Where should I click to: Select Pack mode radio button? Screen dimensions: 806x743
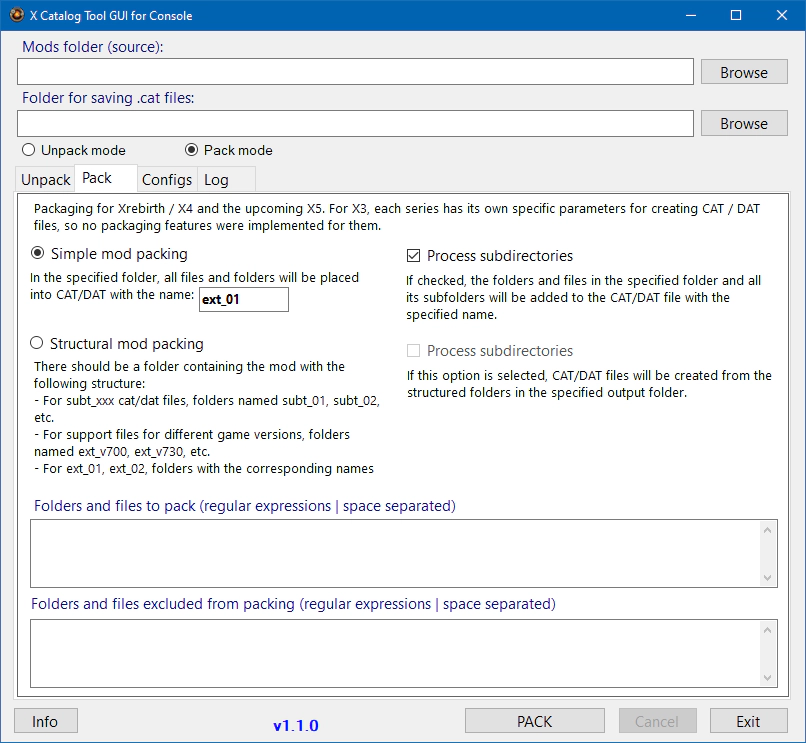[192, 150]
